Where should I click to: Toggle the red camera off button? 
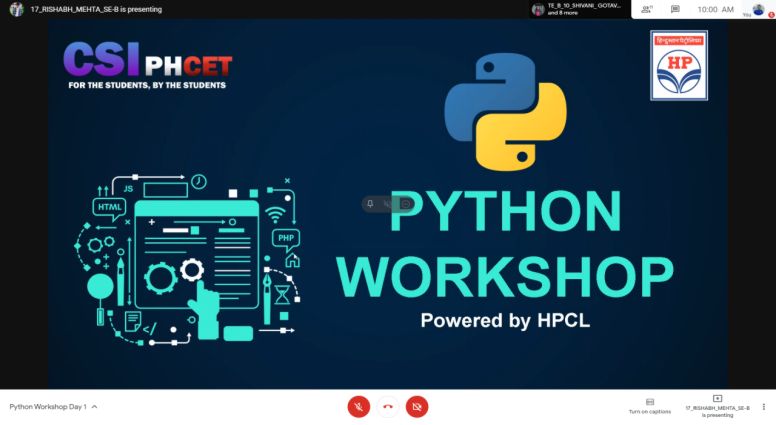pos(417,407)
